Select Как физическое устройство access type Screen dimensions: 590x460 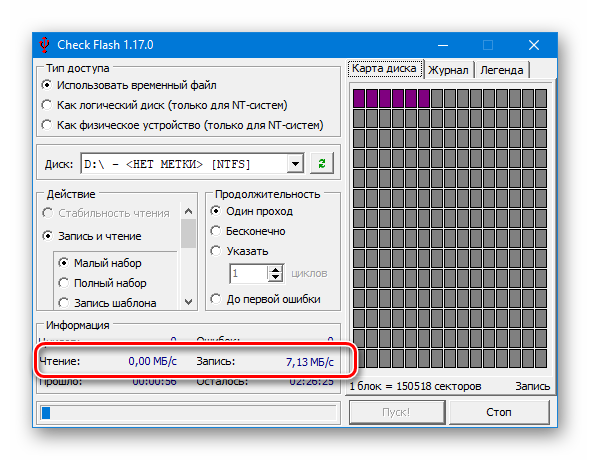182,125
